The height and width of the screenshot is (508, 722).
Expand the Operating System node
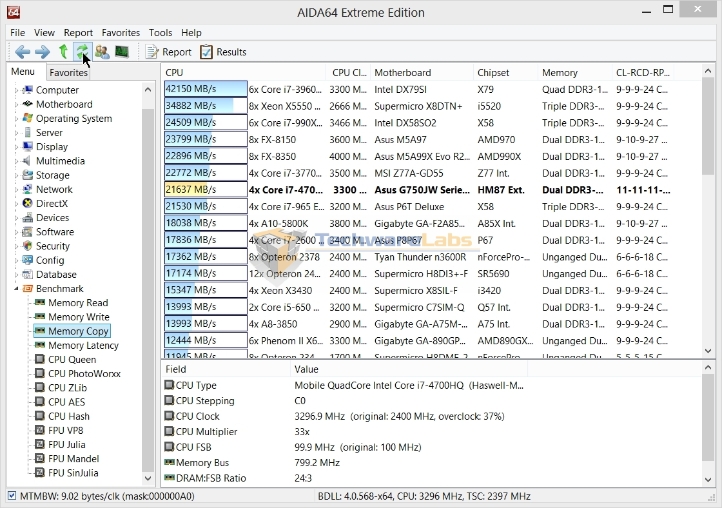click(x=16, y=119)
